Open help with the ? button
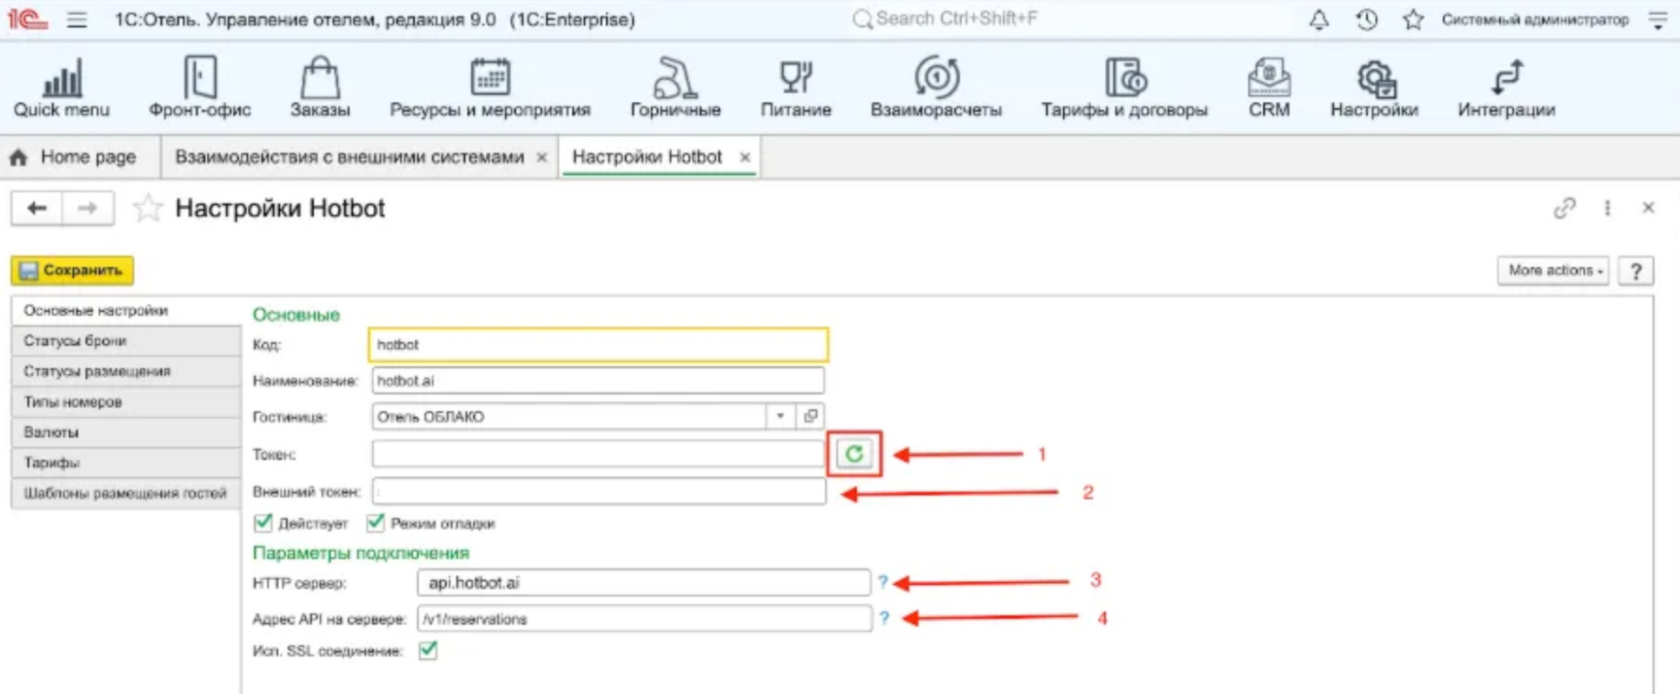The width and height of the screenshot is (1680, 694). coord(1636,270)
